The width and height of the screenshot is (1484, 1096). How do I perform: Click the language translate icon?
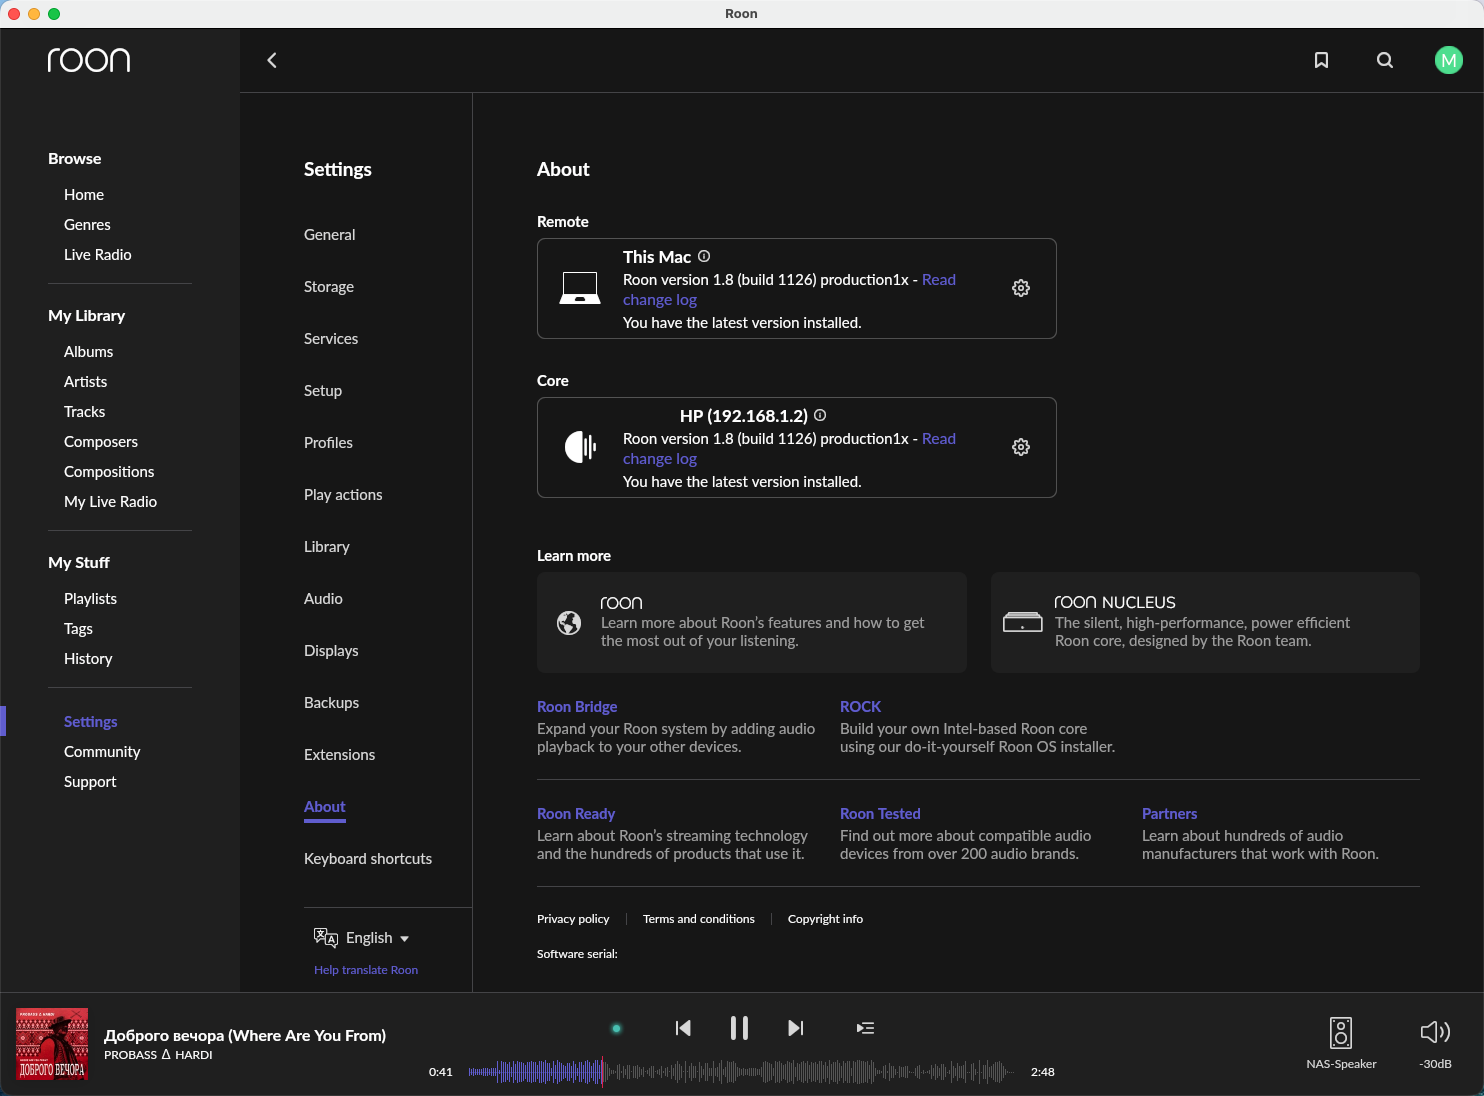(325, 937)
